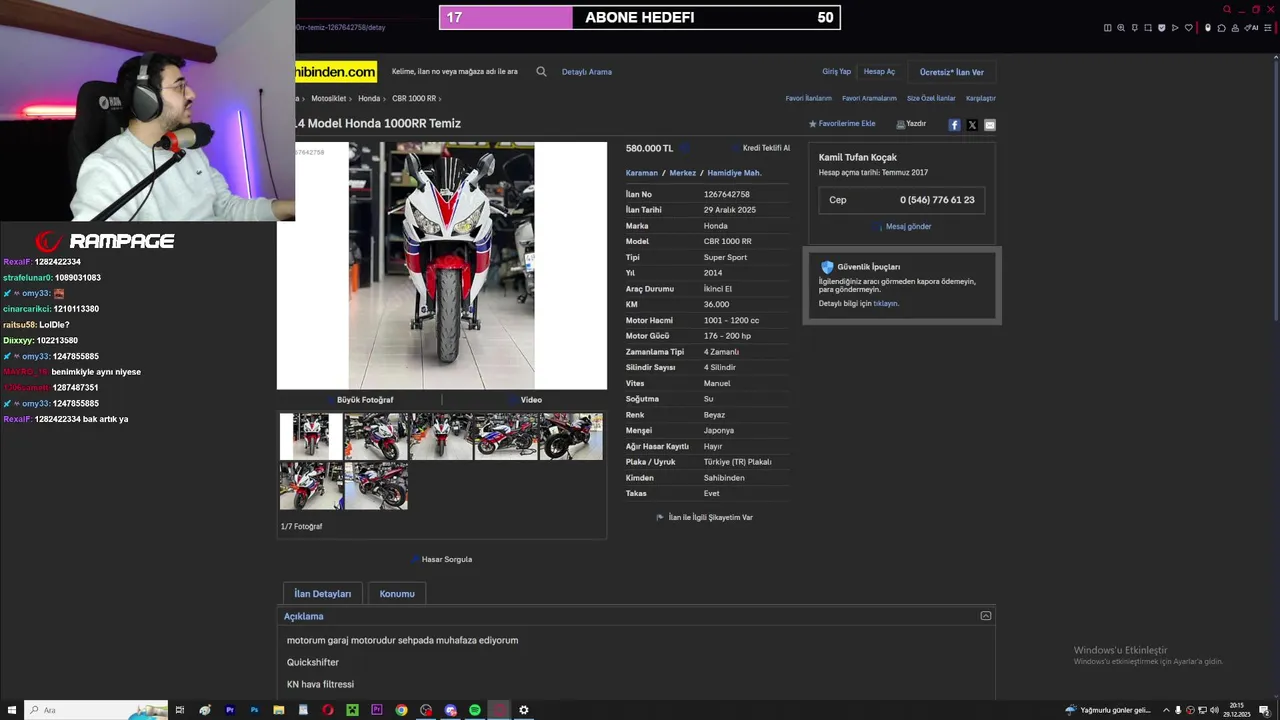Click the search magnifier icon on sahibinden header
The height and width of the screenshot is (720, 1280).
541,72
